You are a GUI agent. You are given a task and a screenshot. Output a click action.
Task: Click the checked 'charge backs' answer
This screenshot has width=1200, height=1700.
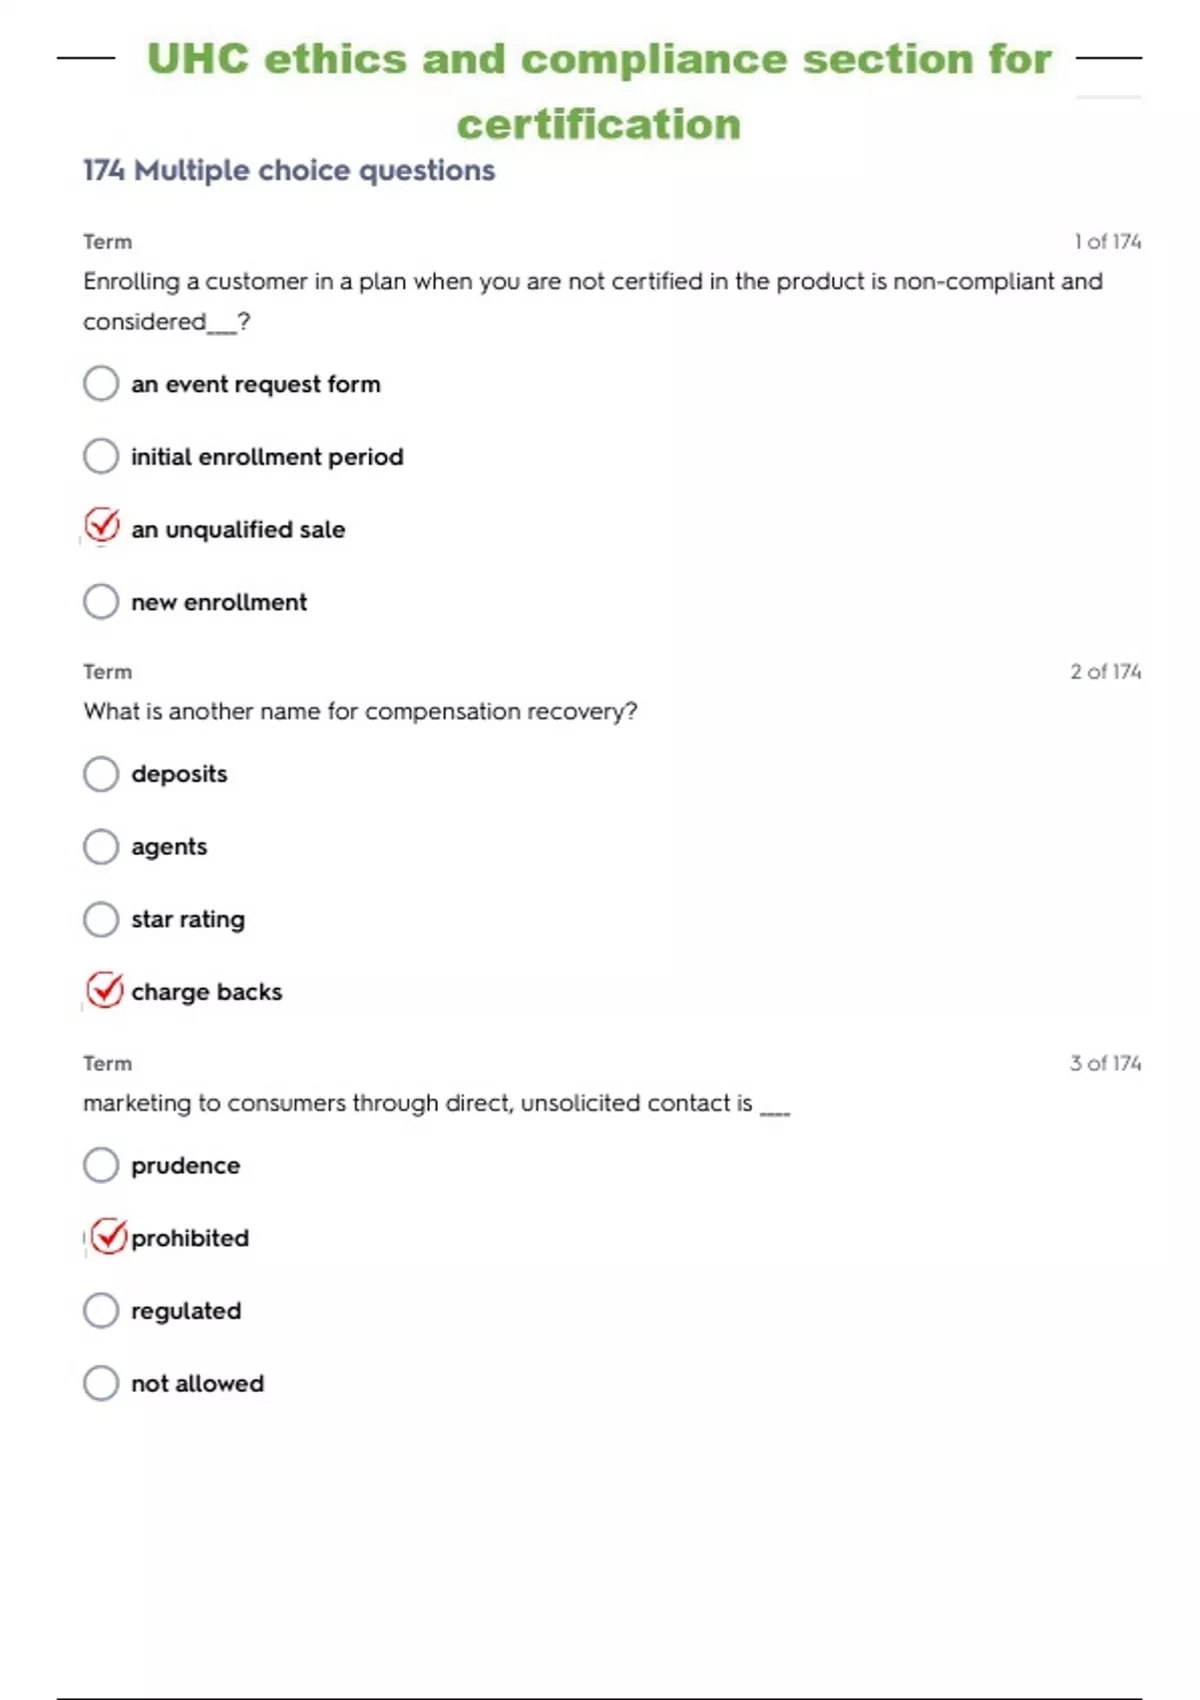(x=104, y=990)
